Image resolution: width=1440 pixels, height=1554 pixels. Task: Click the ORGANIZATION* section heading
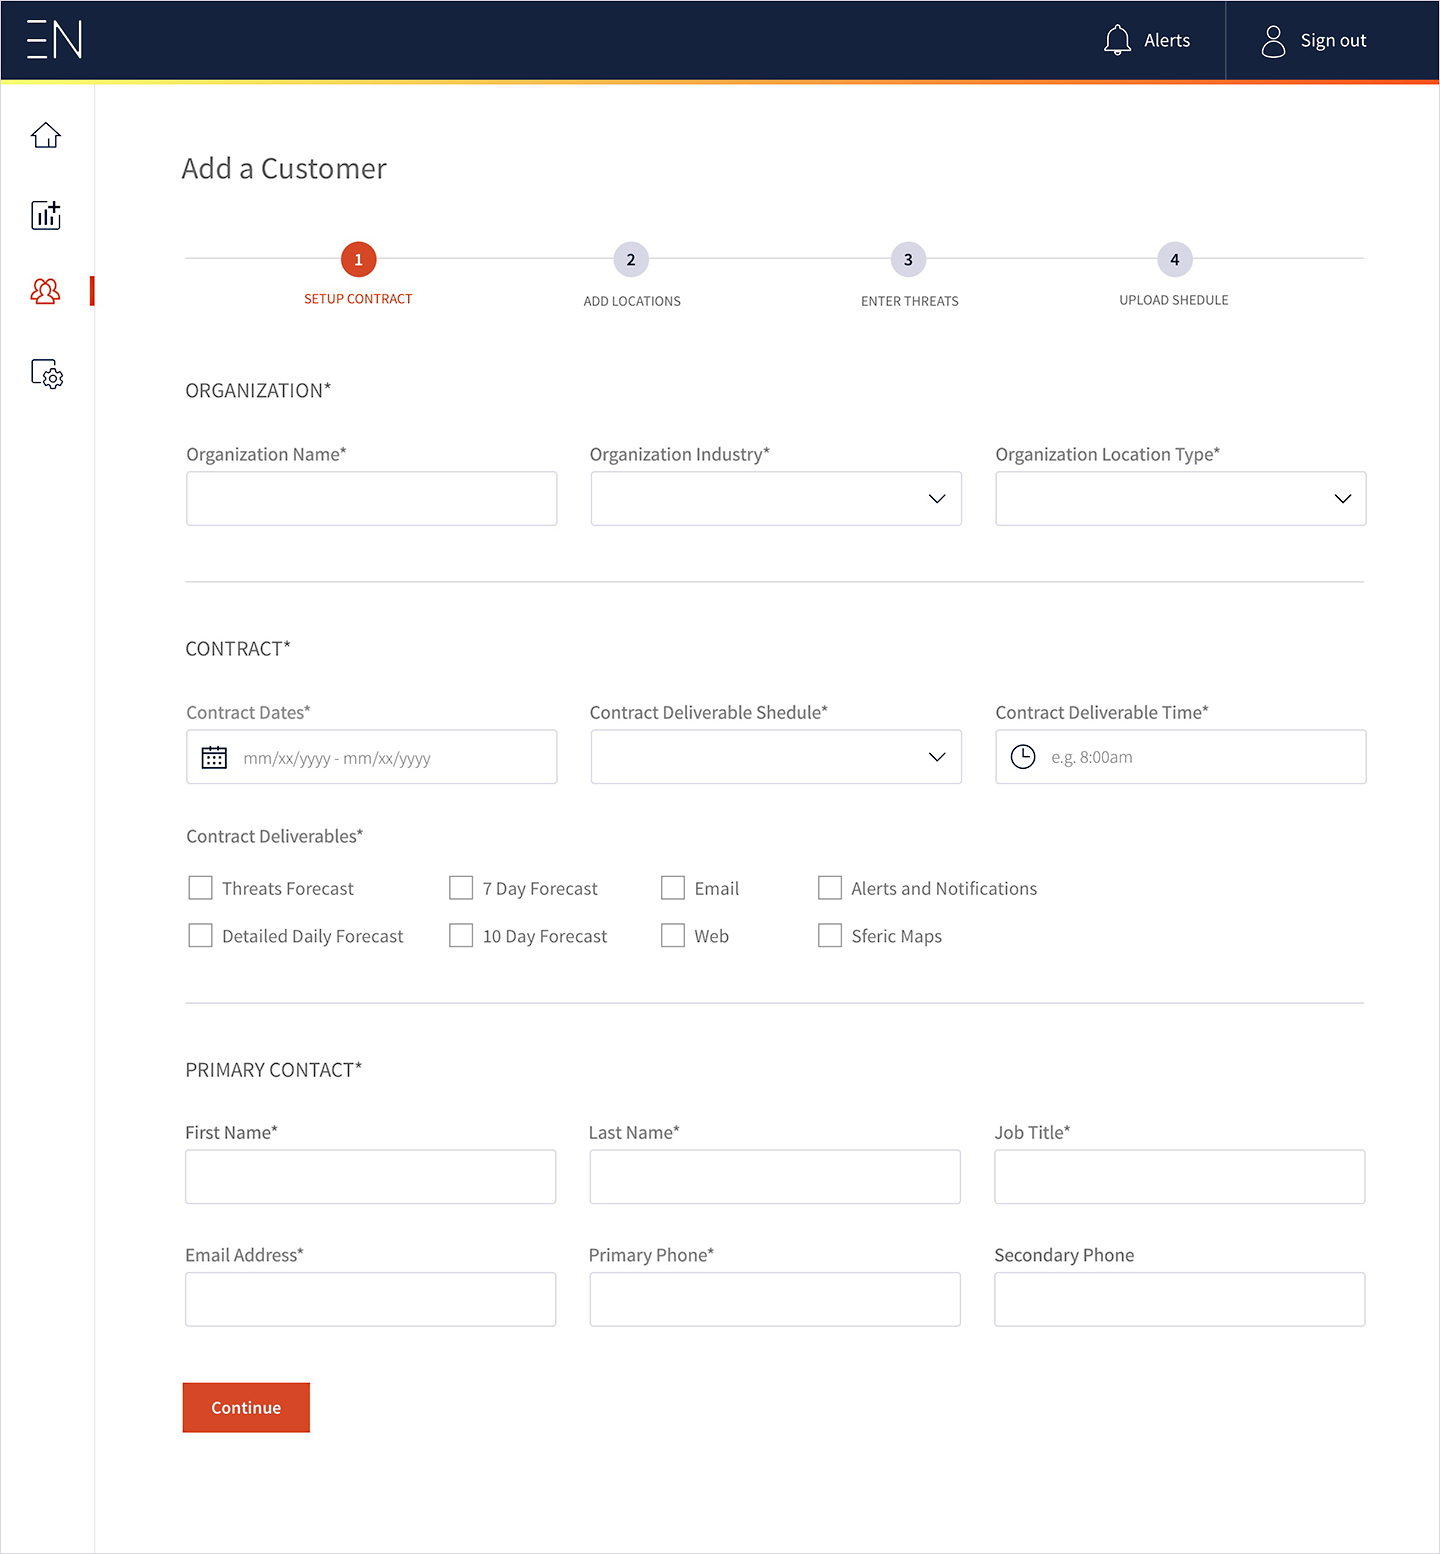click(x=258, y=391)
